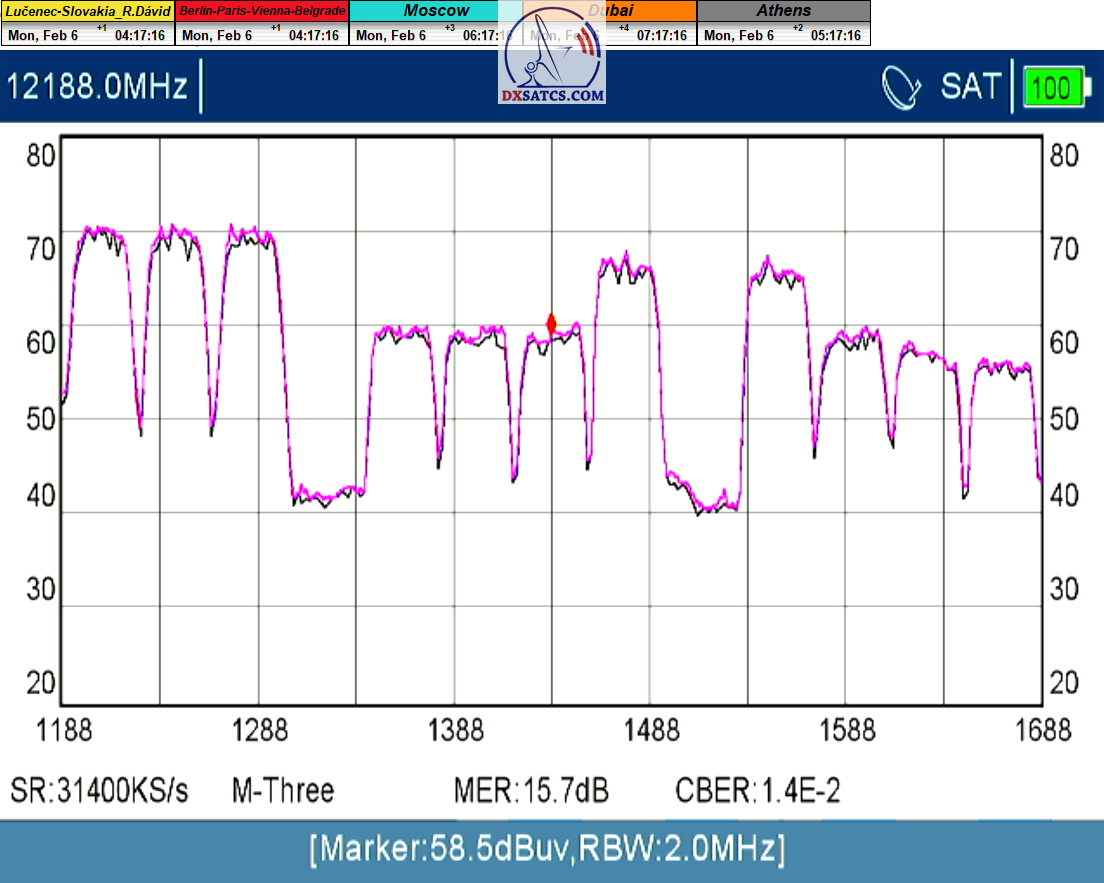
Task: Select the red diamond marker on spectrum
Action: (x=551, y=324)
